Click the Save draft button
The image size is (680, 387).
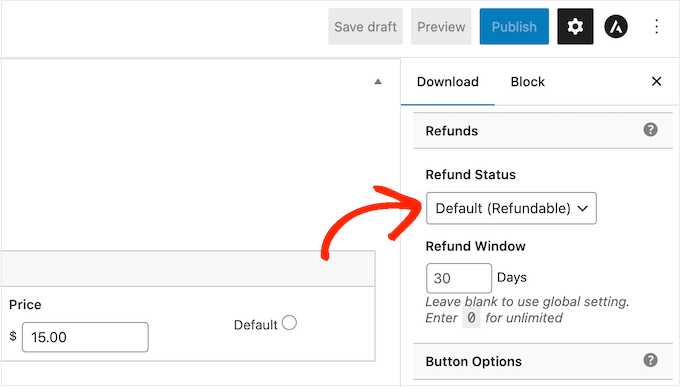365,26
